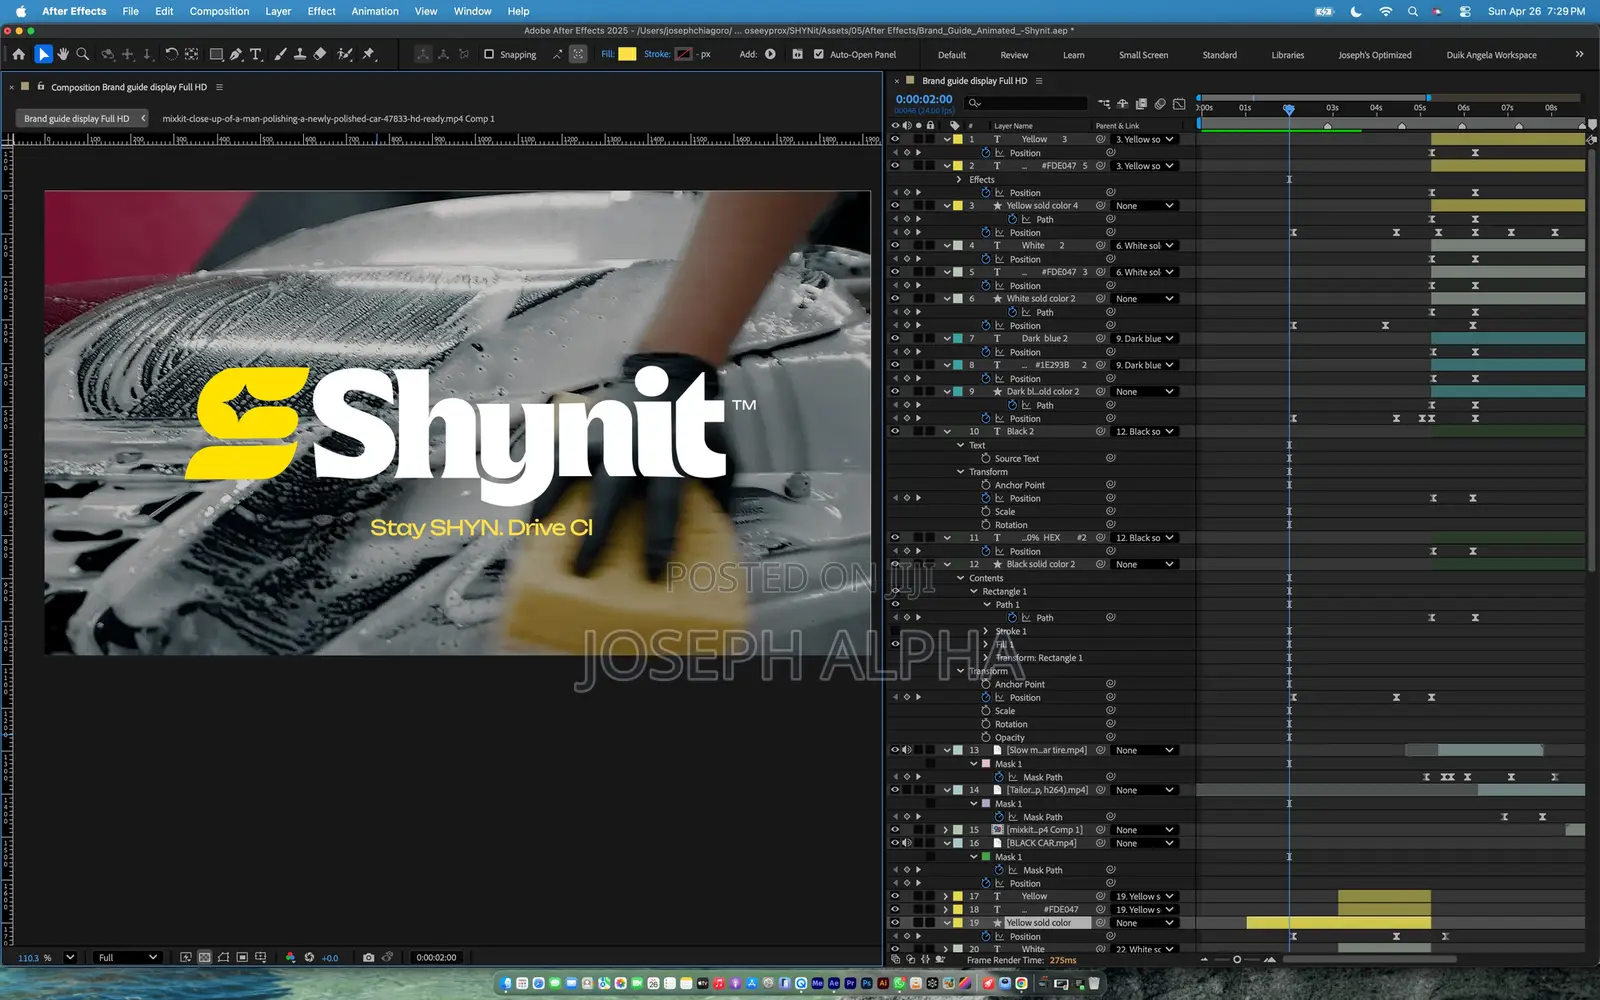Expand the Effects group under layer 2
1600x1000 pixels.
(959, 179)
